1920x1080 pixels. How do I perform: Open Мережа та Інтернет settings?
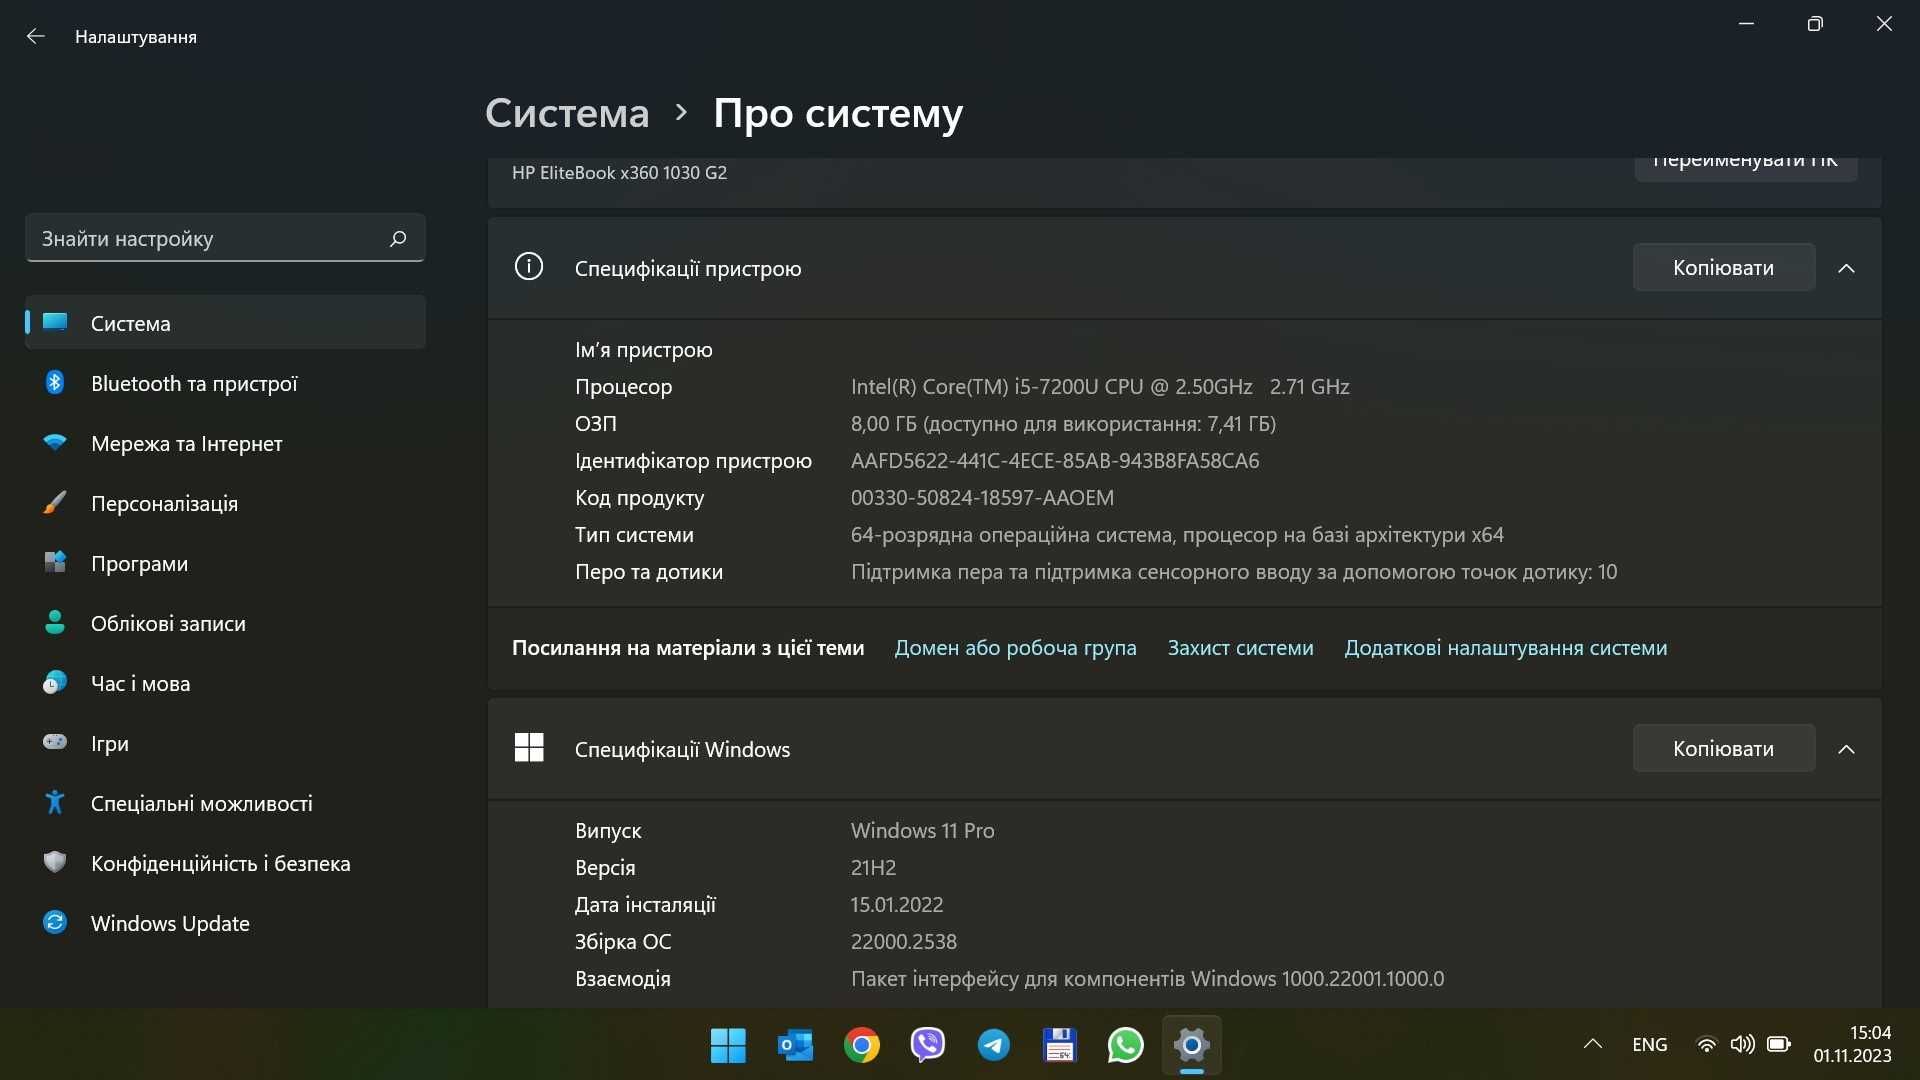coord(225,443)
